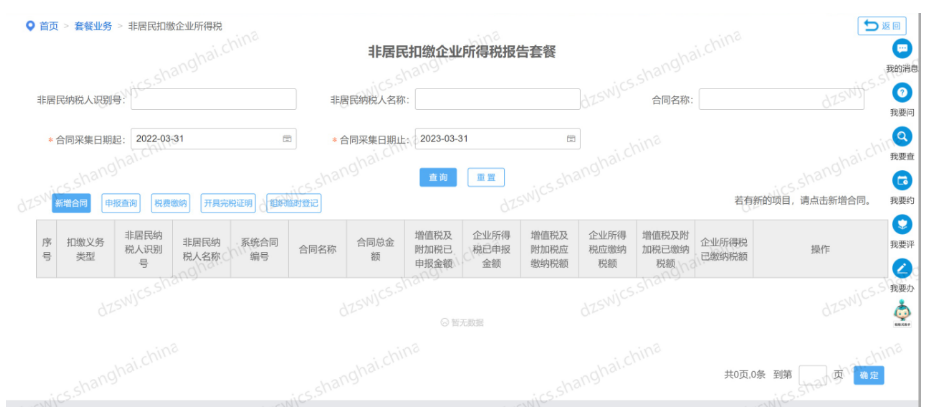
Task: Click 非居民扣缴企业所得税报告套餐 page title
Action: pos(462,52)
